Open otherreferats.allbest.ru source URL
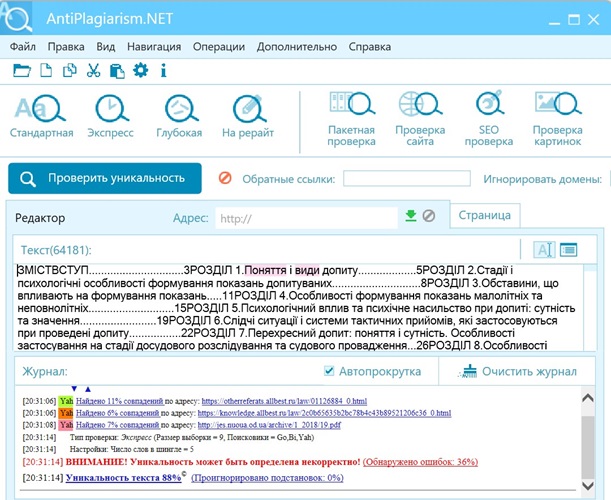 coord(284,401)
